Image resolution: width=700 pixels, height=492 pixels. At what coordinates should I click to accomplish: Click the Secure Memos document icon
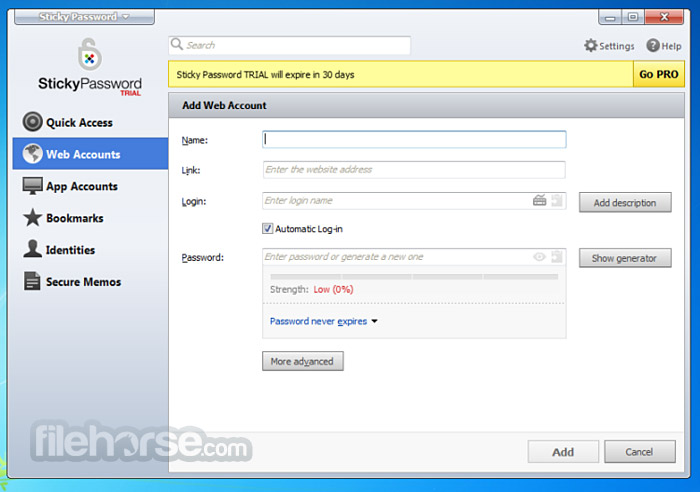pos(32,281)
